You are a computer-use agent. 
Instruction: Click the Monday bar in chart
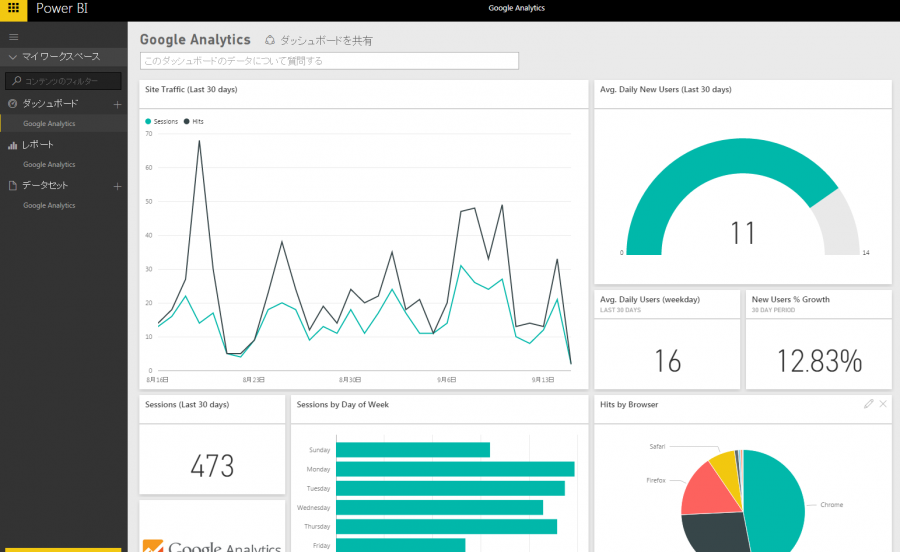(455, 469)
